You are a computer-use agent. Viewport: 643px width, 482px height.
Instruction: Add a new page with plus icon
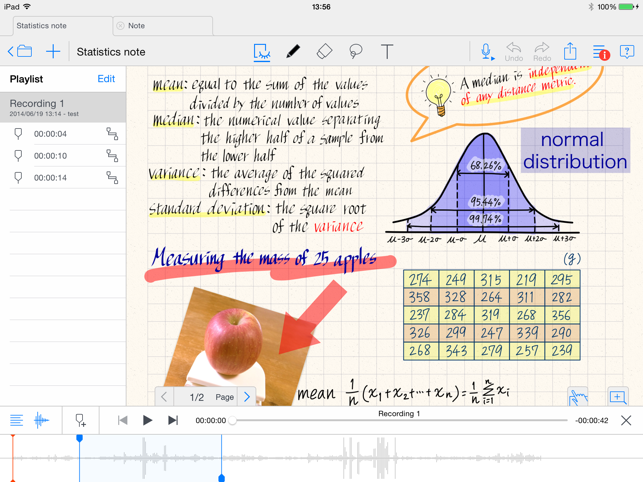pos(617,397)
